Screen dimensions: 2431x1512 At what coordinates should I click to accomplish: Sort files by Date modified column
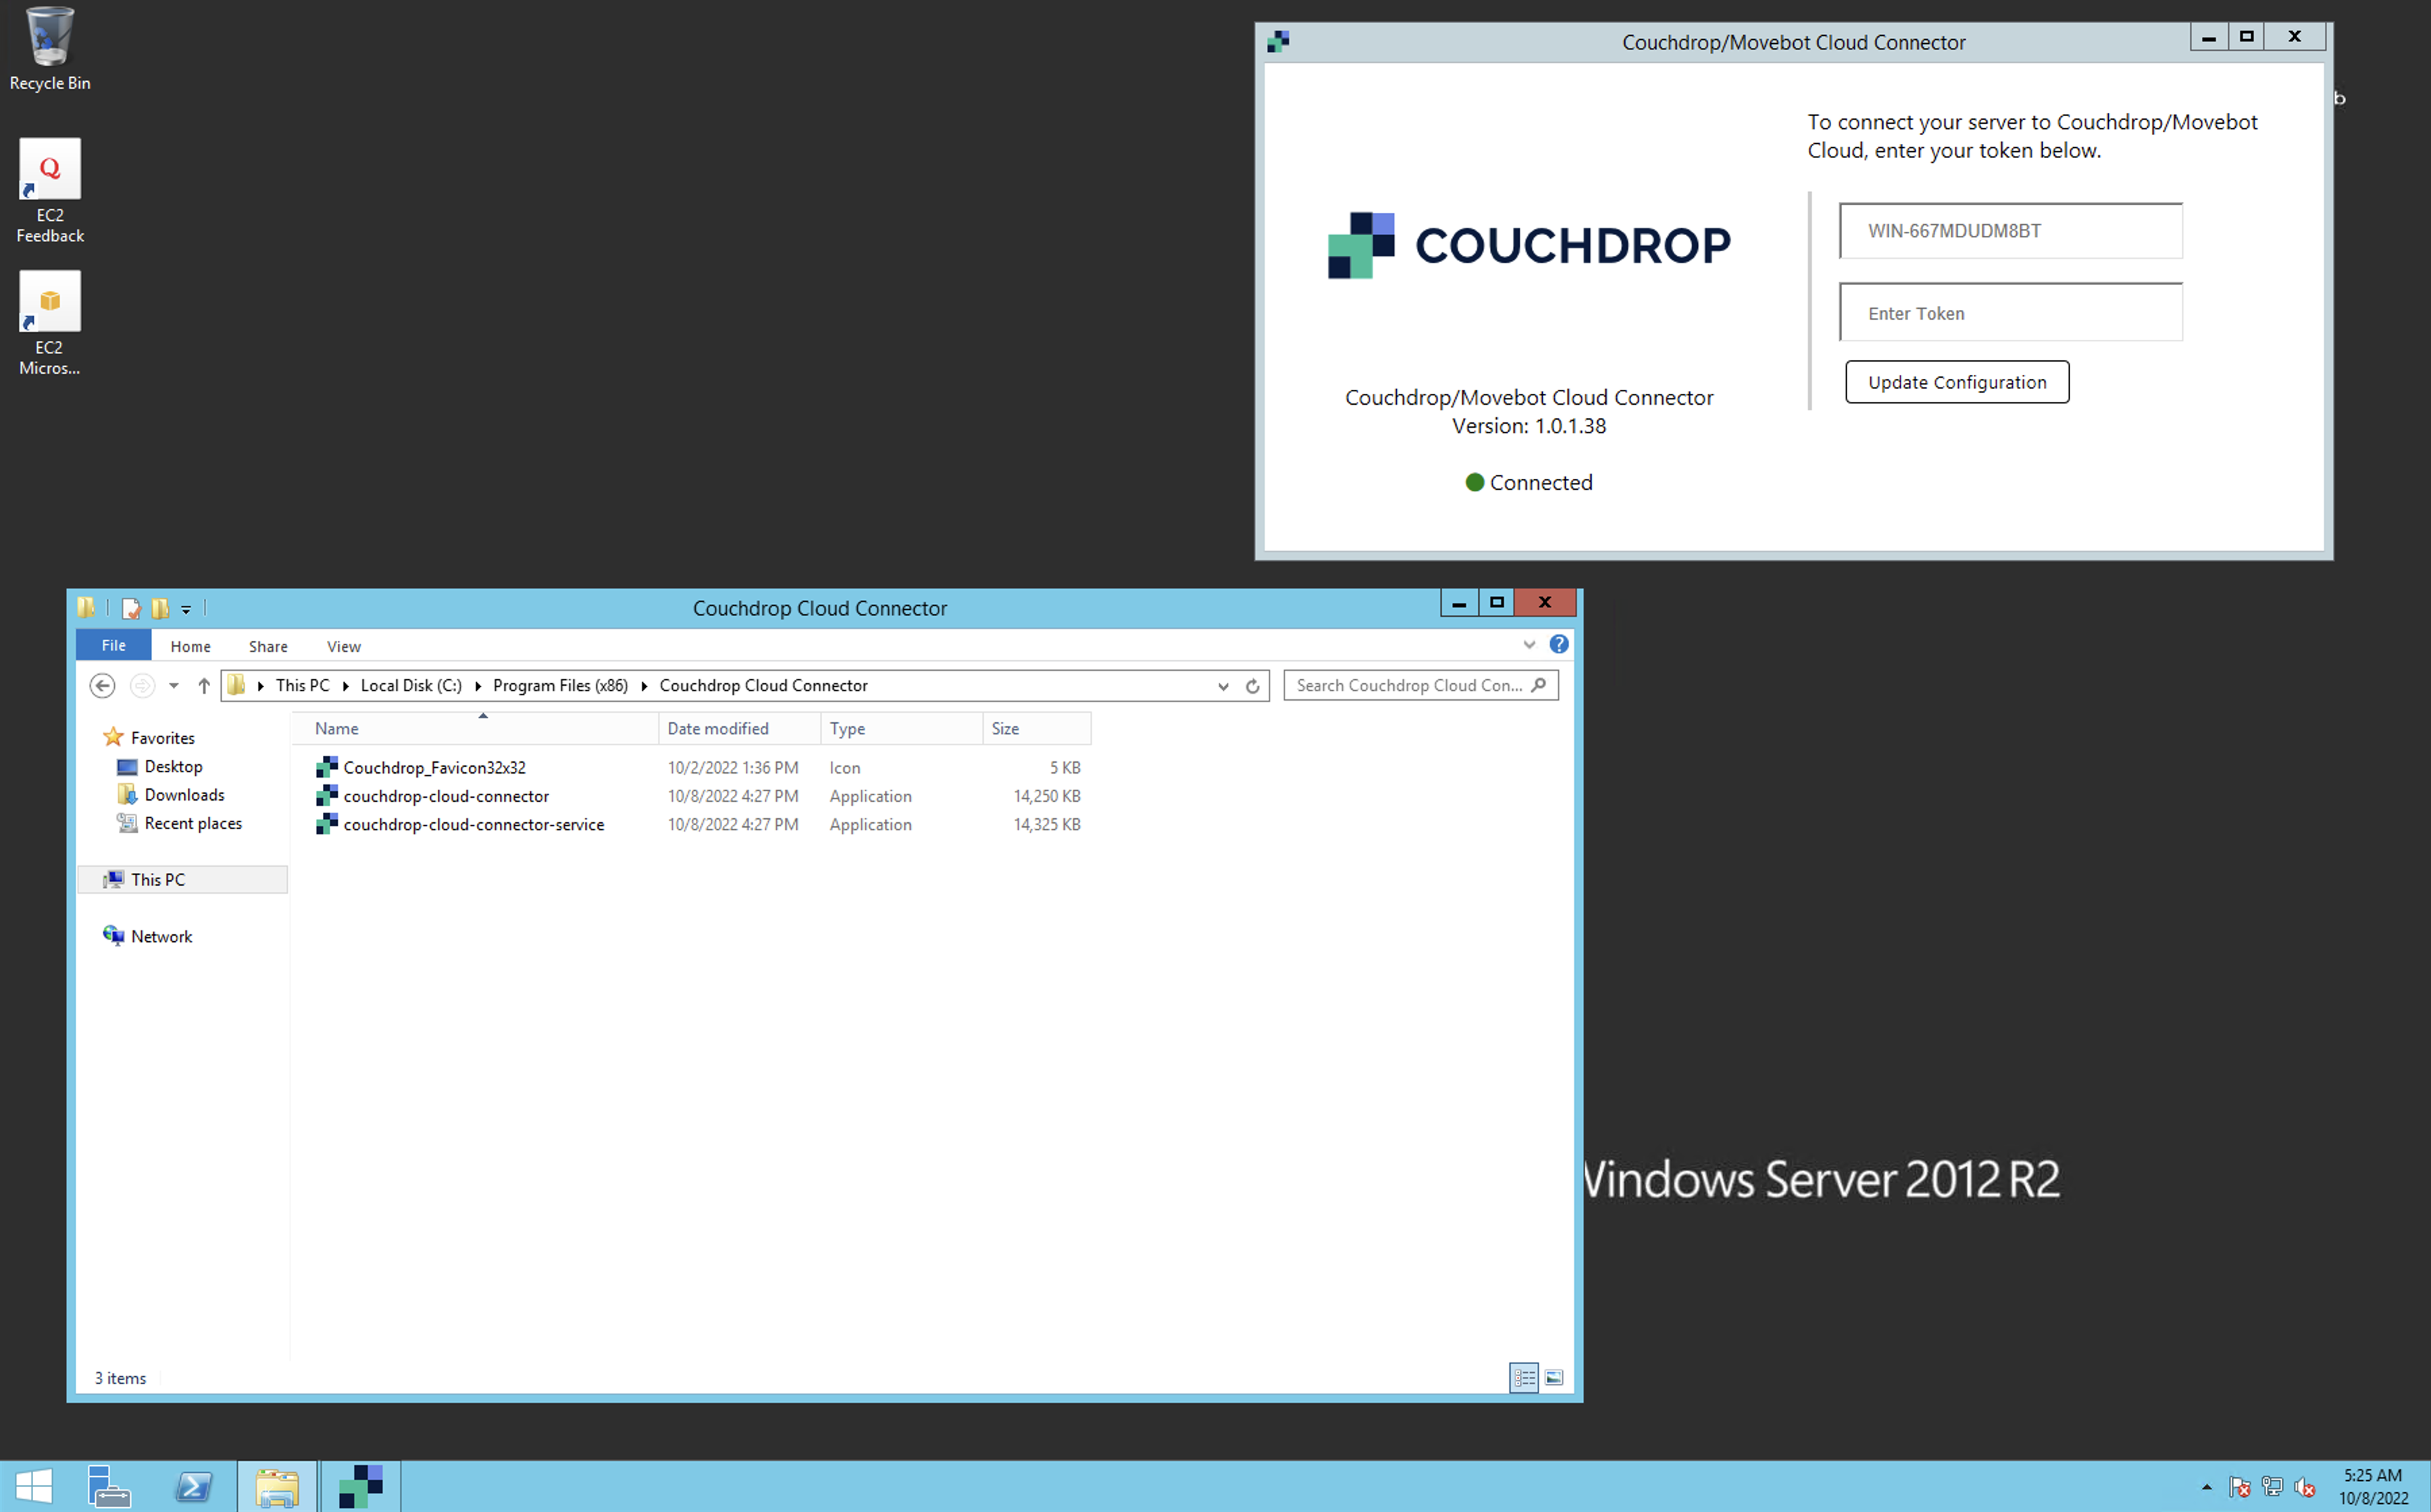point(739,728)
